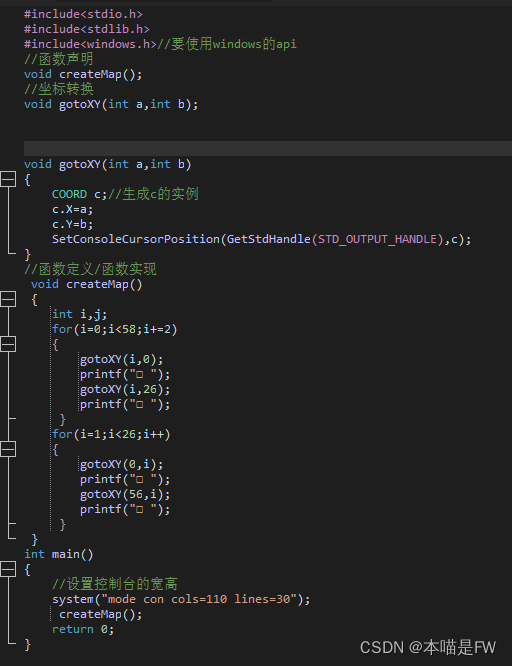The image size is (512, 666).
Task: Click the 'STD_OUTPUT_HANDLE' macro
Action: (x=377, y=240)
